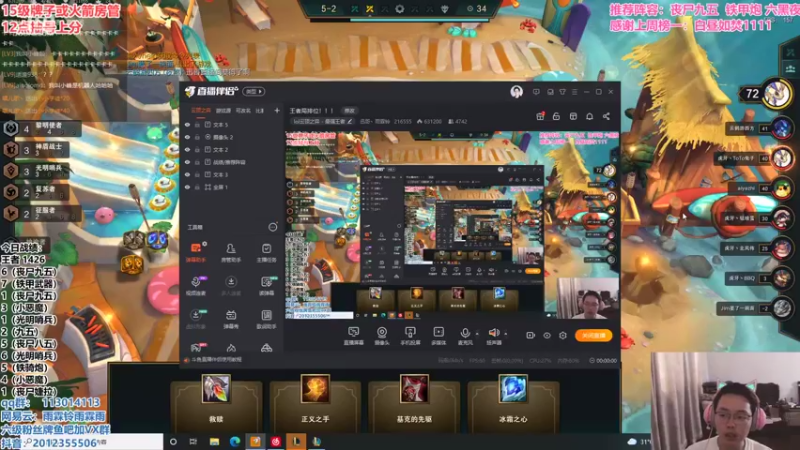Hide the 文本 5 layer
800x450 pixels.
pyautogui.click(x=187, y=124)
